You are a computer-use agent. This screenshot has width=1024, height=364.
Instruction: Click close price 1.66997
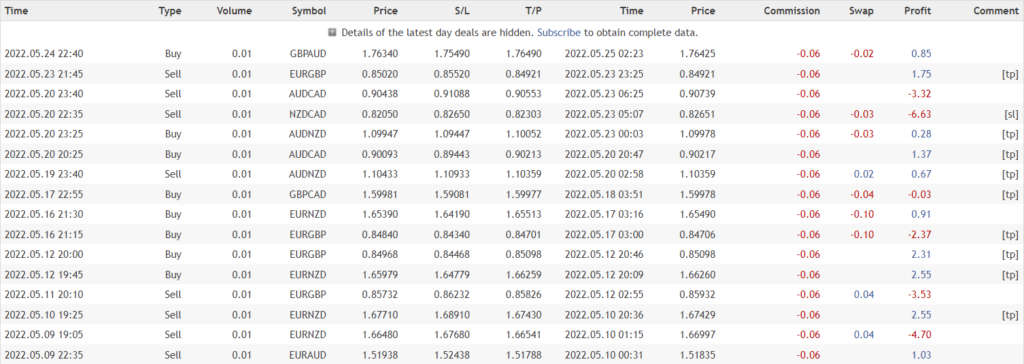pyautogui.click(x=697, y=334)
